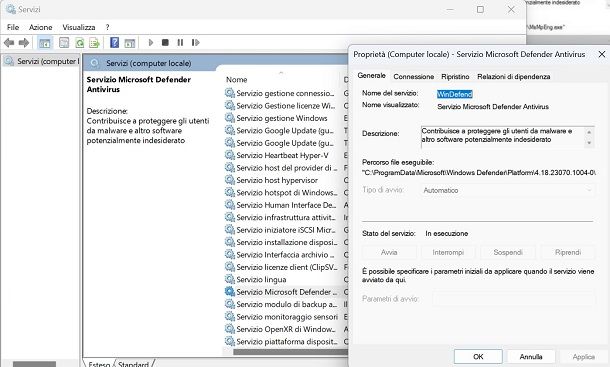Switch to the Standard view tab
610x367 pixels.
tap(133, 364)
